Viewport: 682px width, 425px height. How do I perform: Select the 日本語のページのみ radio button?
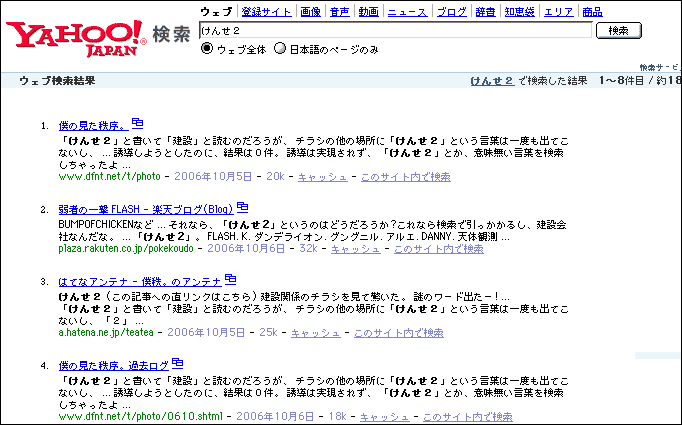coord(280,49)
